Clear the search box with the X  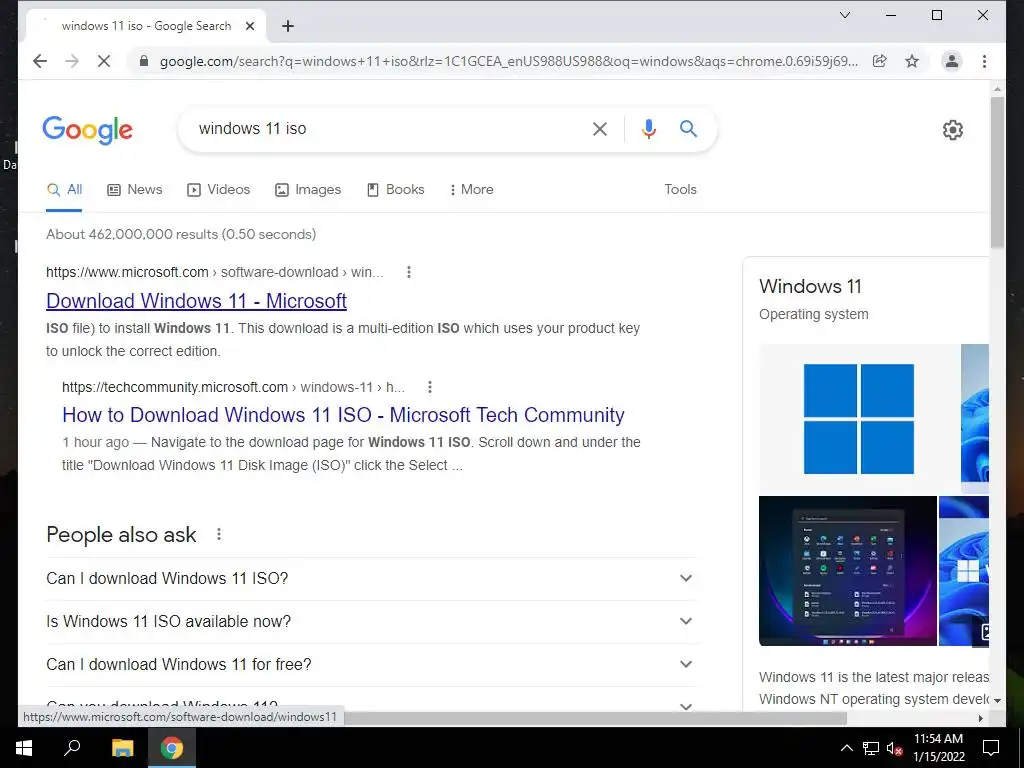point(600,129)
